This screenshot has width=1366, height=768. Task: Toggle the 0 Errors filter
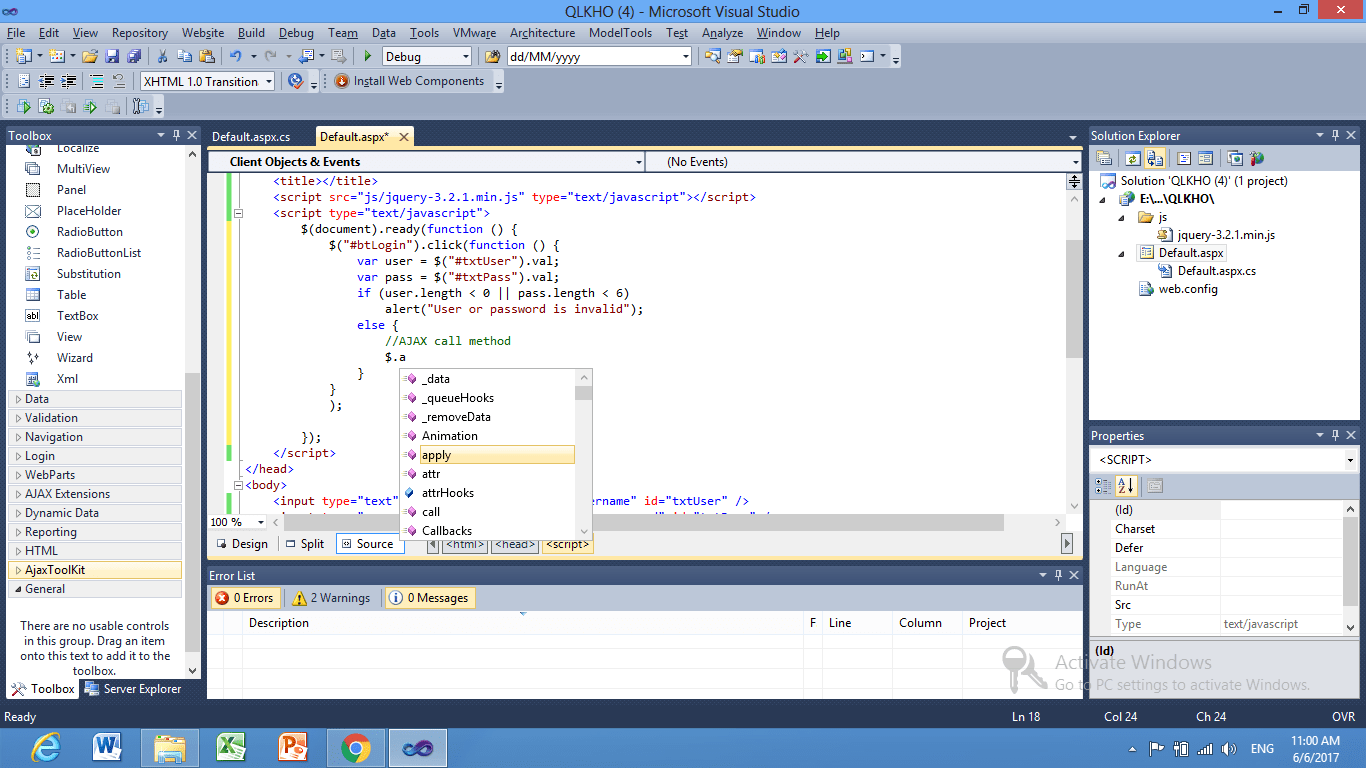click(x=245, y=598)
